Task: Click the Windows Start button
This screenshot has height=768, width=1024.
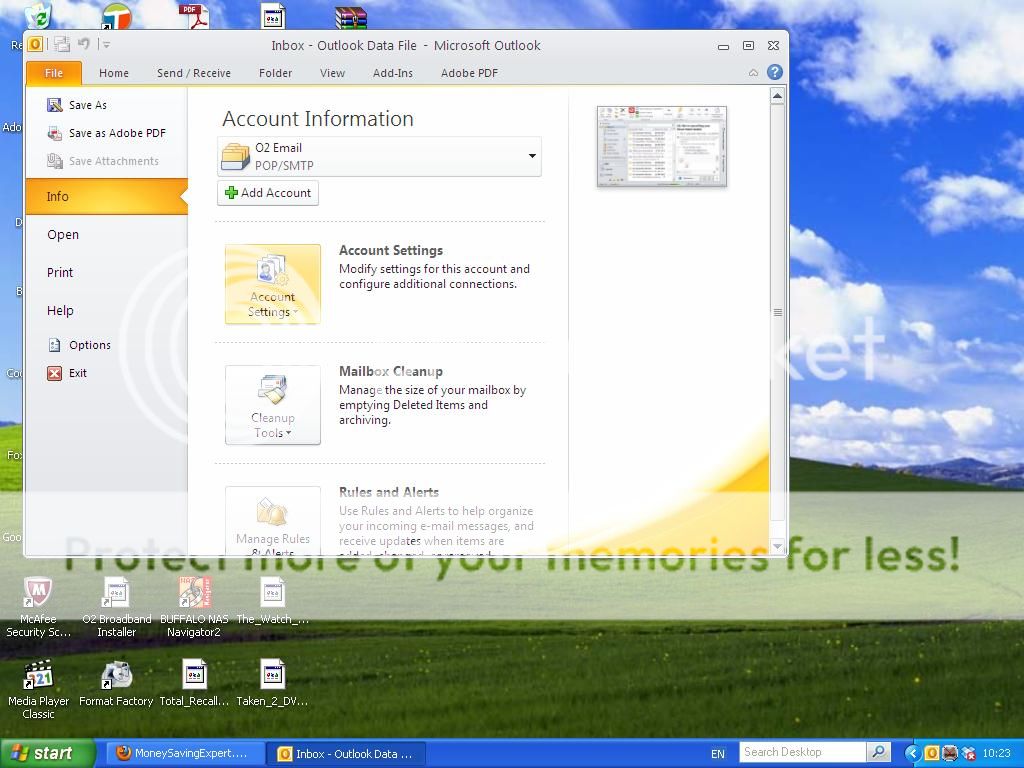Action: pos(47,753)
